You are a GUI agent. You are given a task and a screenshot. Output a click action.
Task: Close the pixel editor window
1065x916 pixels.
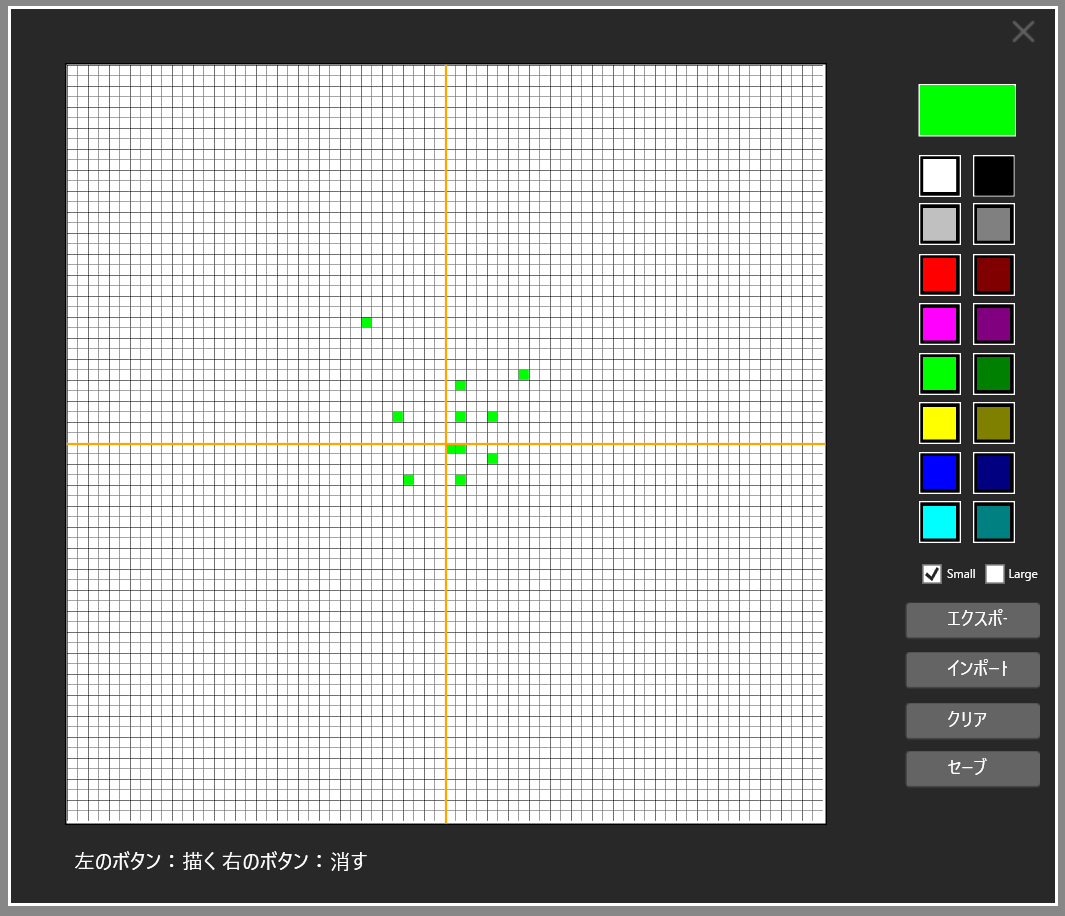pos(1023,31)
